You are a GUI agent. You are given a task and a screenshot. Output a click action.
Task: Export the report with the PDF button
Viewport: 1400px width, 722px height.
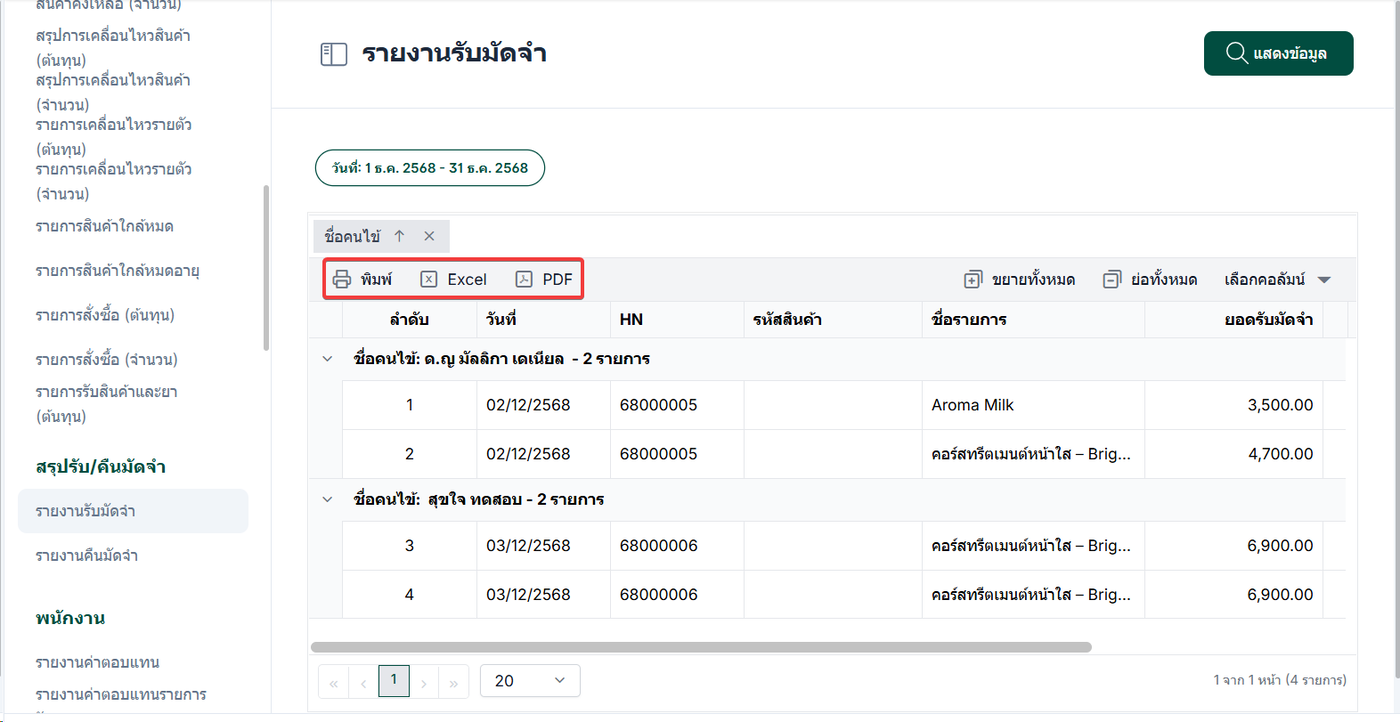point(544,280)
